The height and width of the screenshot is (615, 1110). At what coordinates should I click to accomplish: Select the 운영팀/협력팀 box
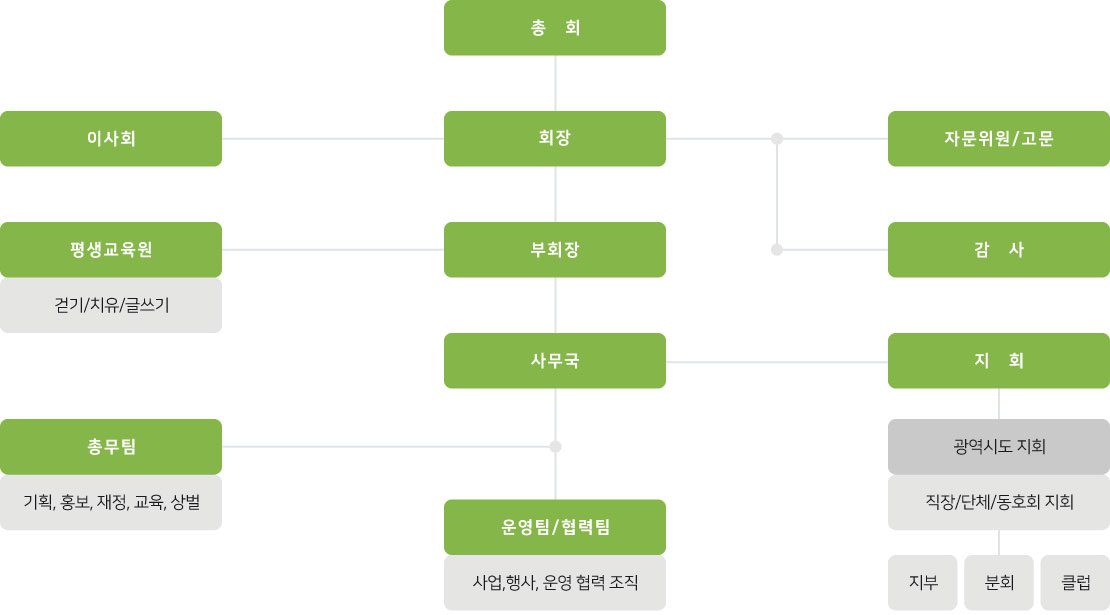click(x=554, y=527)
